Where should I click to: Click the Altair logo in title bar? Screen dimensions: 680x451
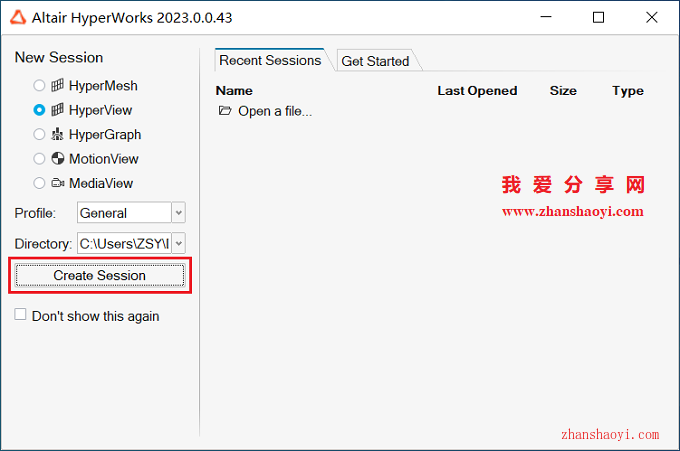(18, 17)
